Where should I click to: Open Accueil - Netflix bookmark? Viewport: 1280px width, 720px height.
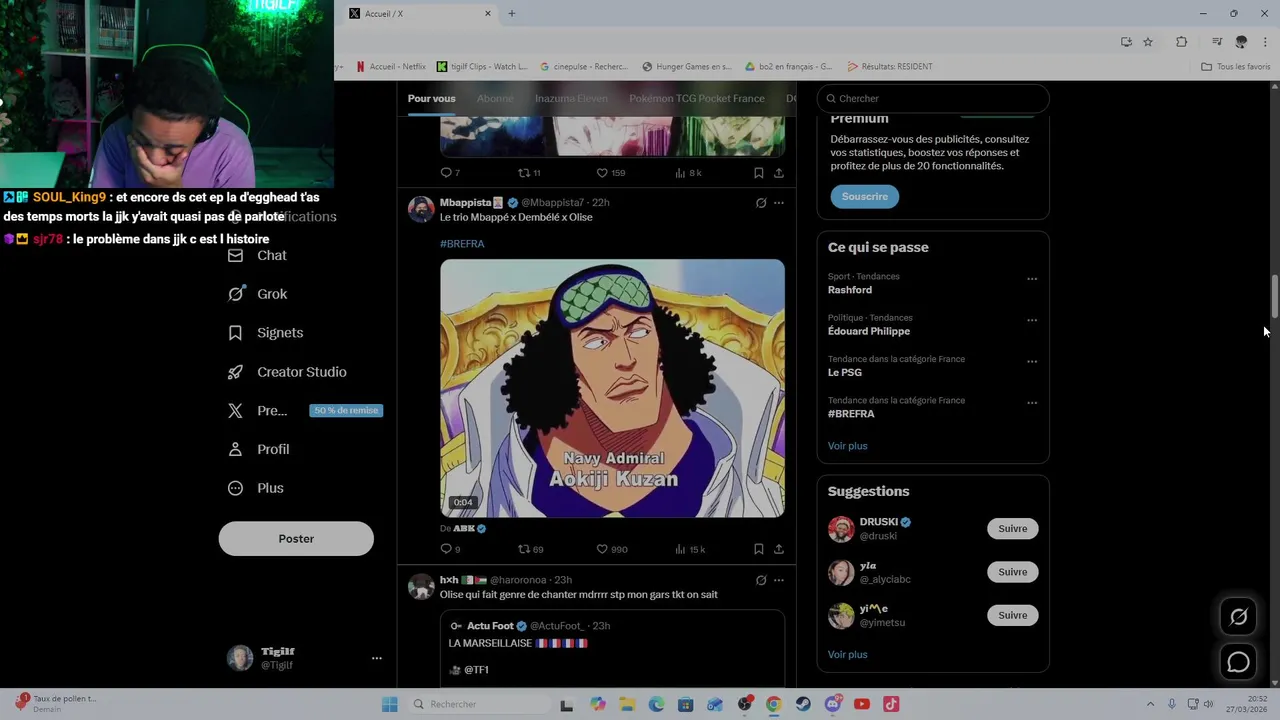pyautogui.click(x=391, y=67)
